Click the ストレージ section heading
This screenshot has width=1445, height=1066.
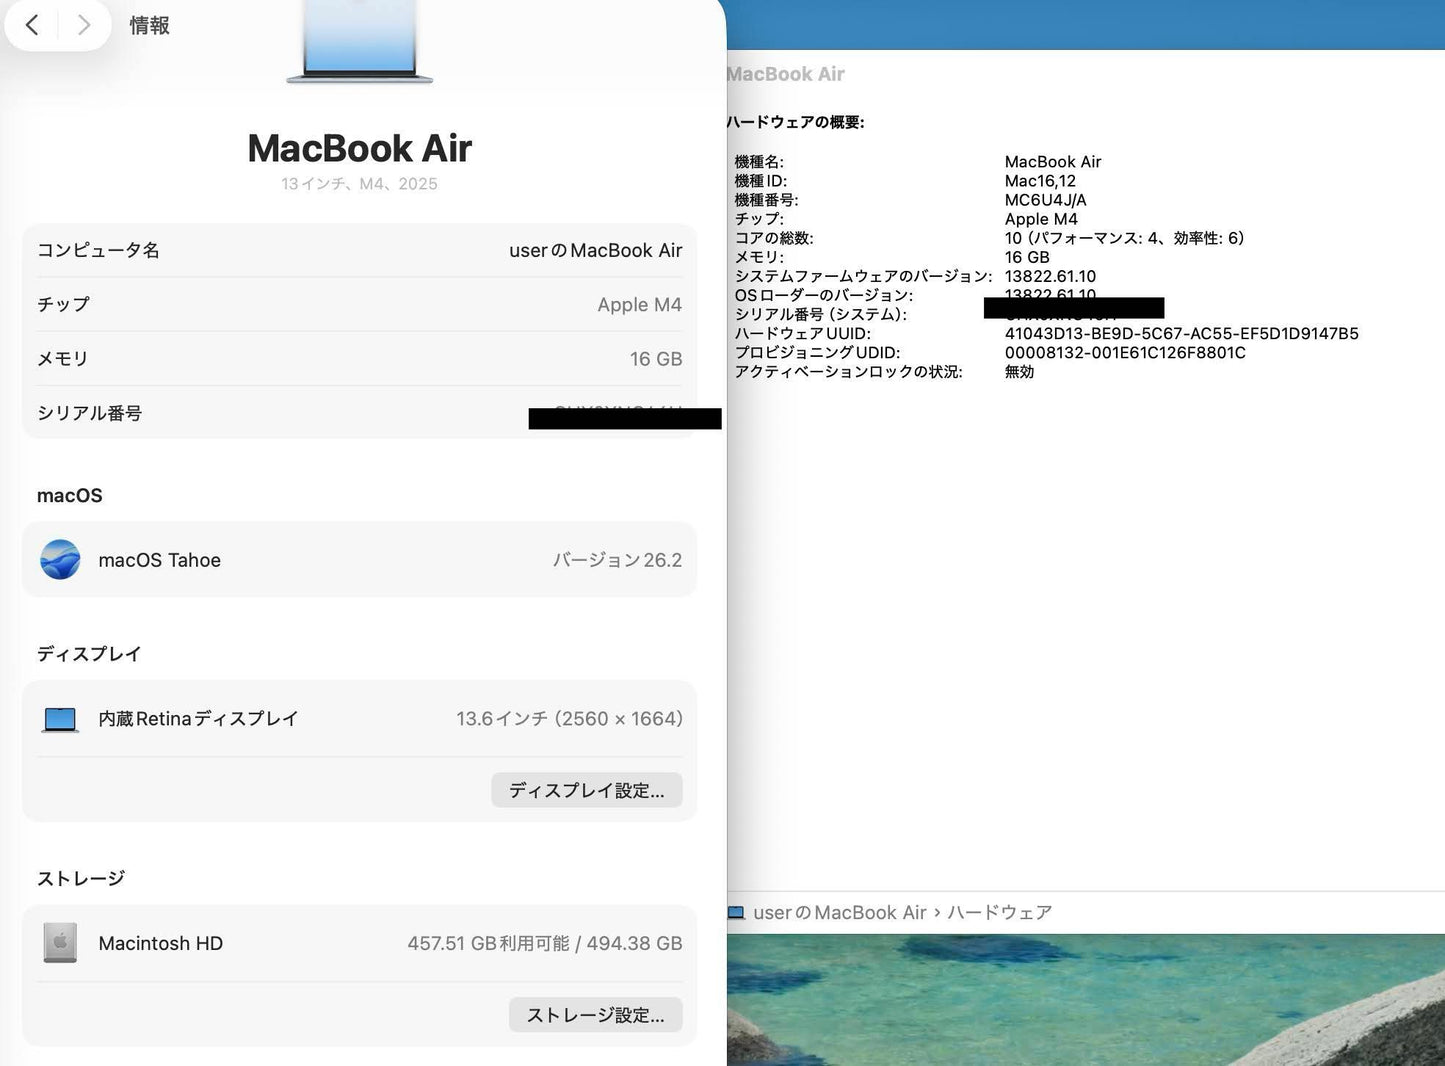pyautogui.click(x=81, y=878)
